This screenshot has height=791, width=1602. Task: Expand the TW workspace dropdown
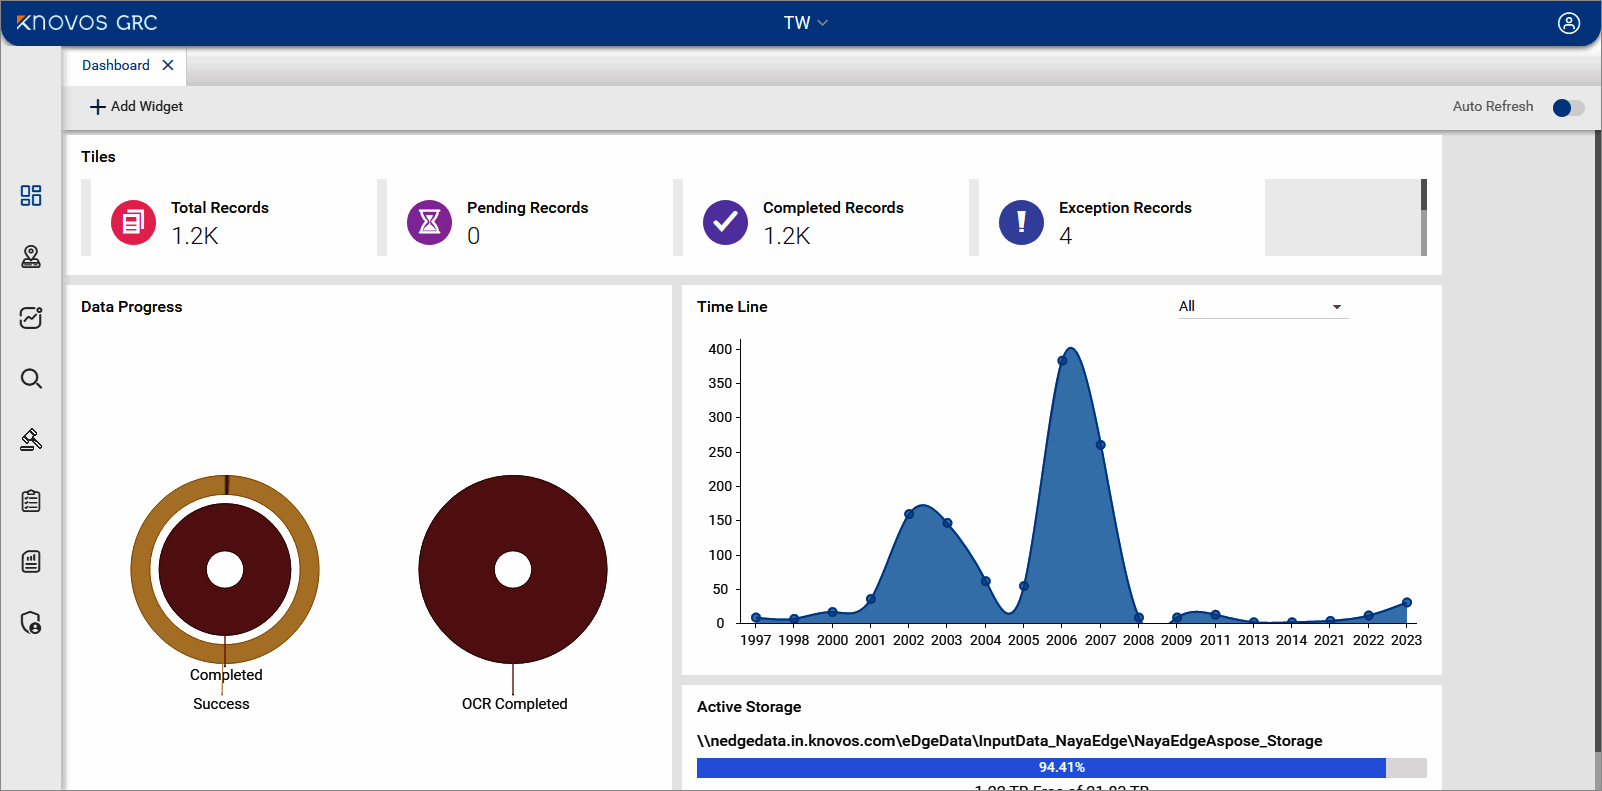(x=805, y=23)
